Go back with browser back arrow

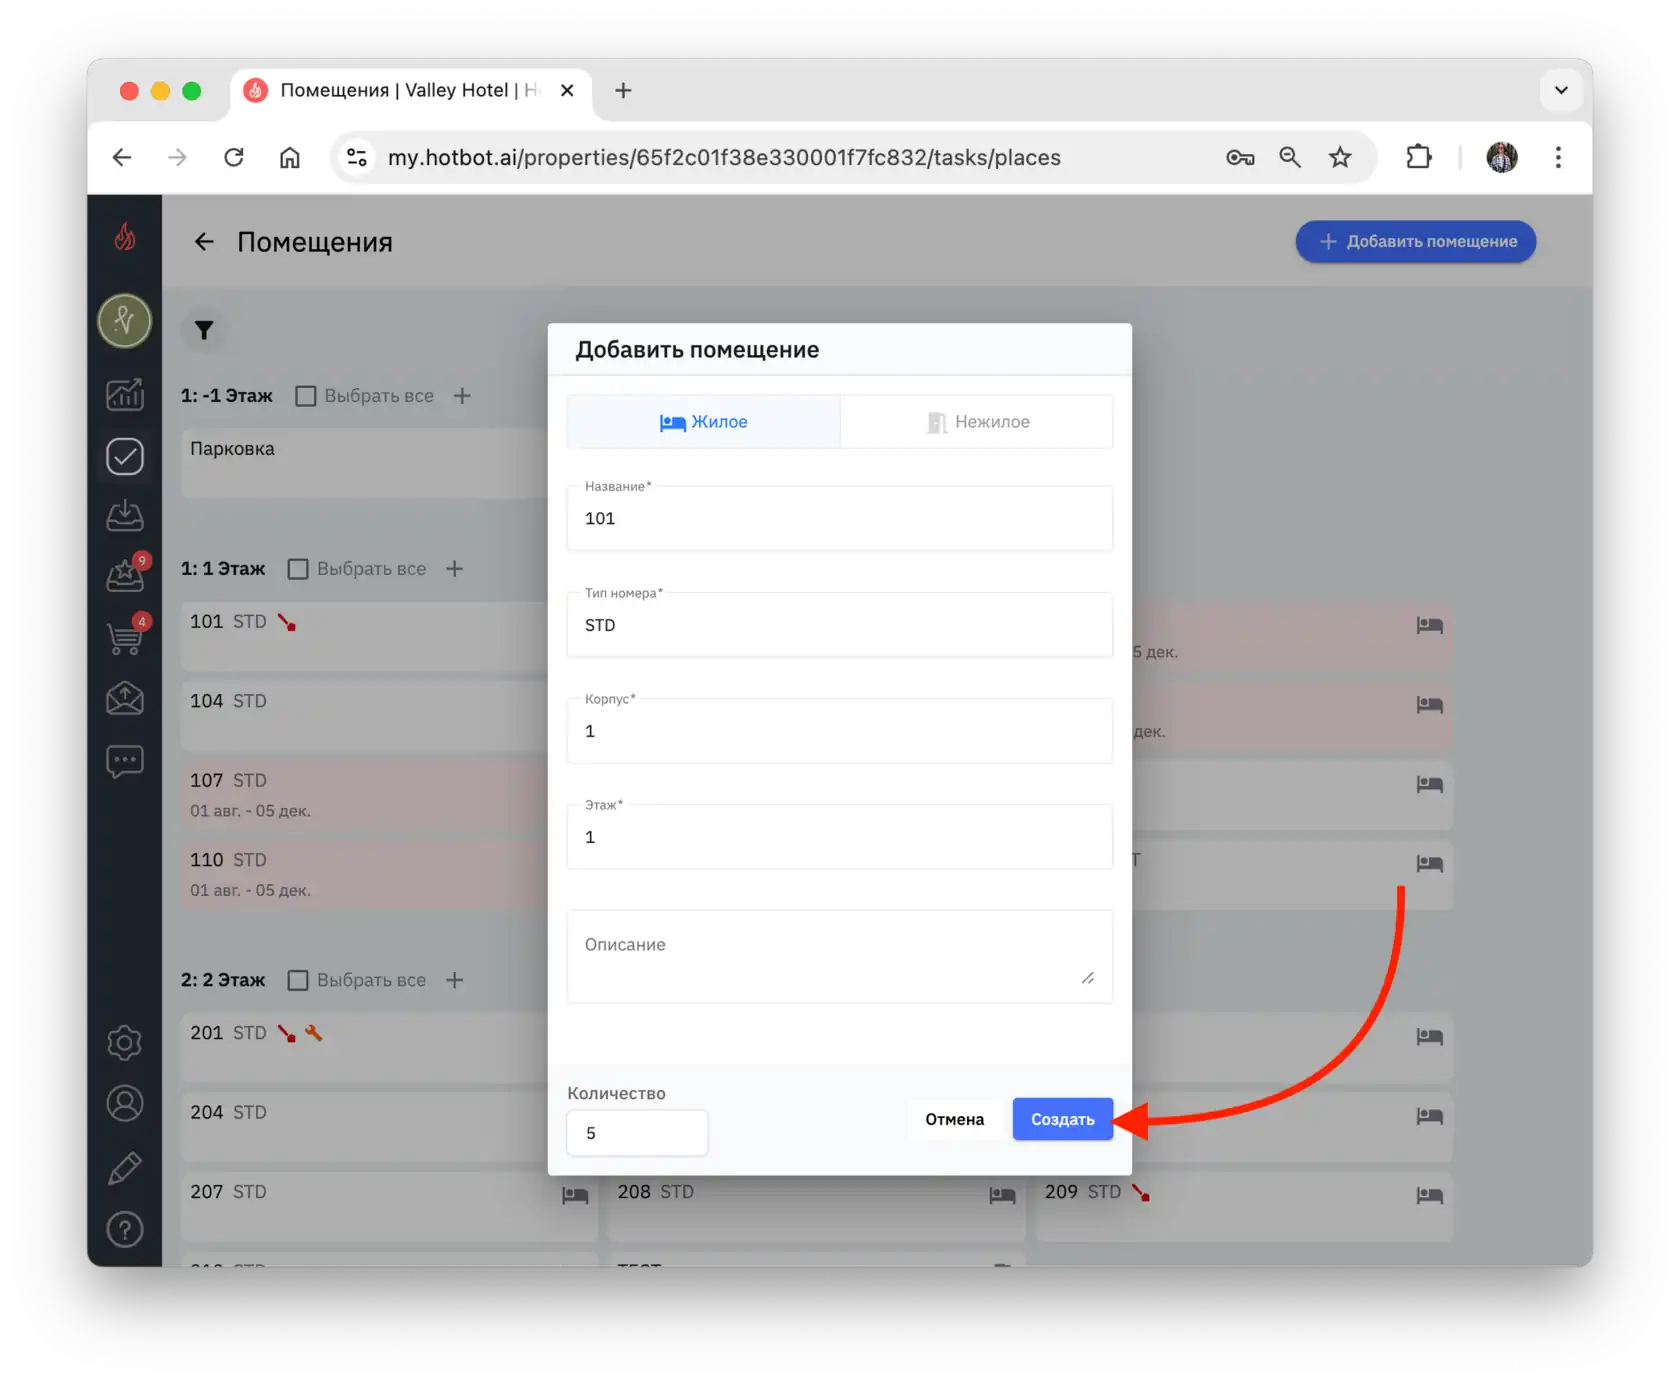click(x=122, y=157)
